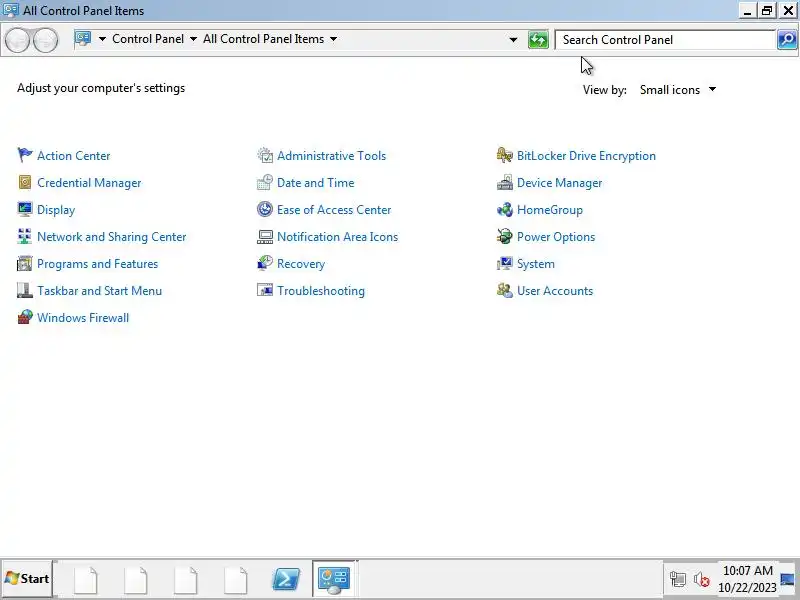Click the Troubleshooting icon
The height and width of the screenshot is (600, 800).
[x=265, y=290]
